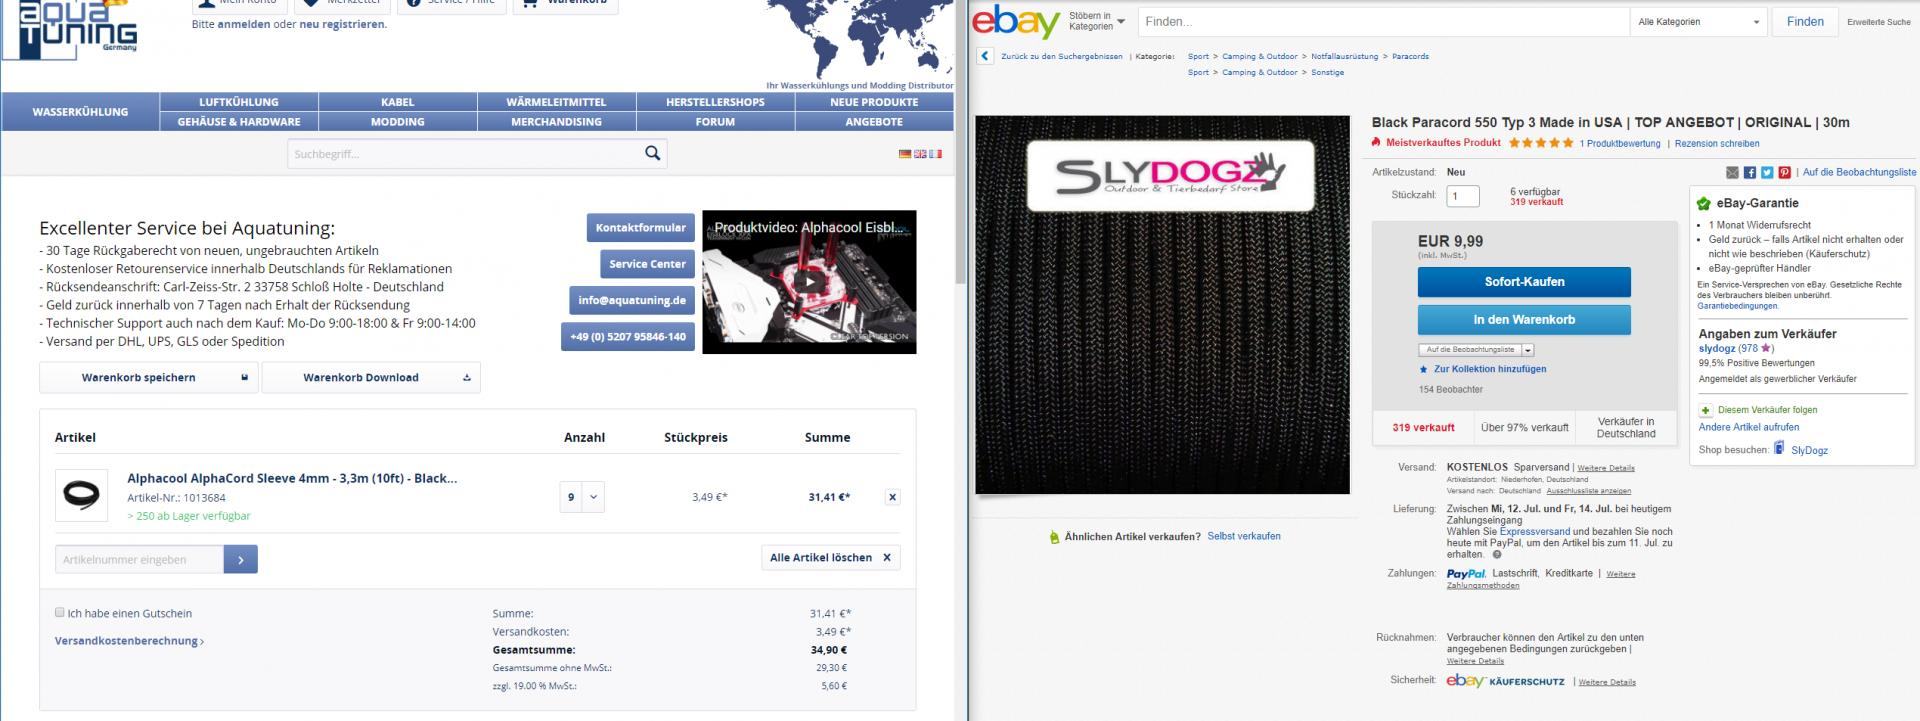Click the phone number button
The height and width of the screenshot is (721, 1920).
click(628, 336)
